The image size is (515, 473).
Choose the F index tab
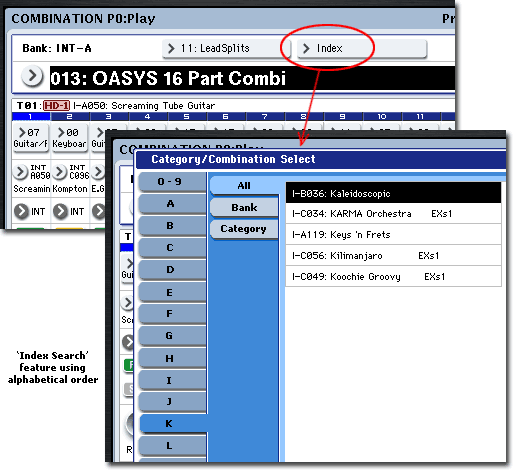click(x=172, y=314)
